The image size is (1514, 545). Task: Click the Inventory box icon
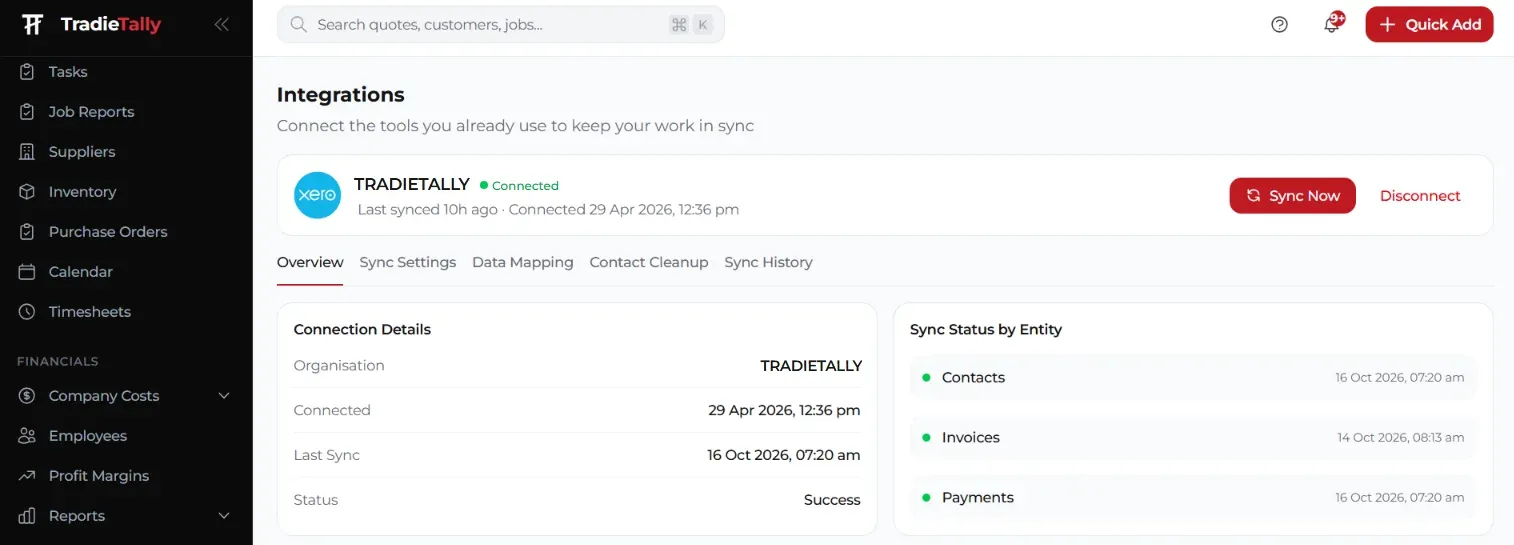[x=28, y=192]
